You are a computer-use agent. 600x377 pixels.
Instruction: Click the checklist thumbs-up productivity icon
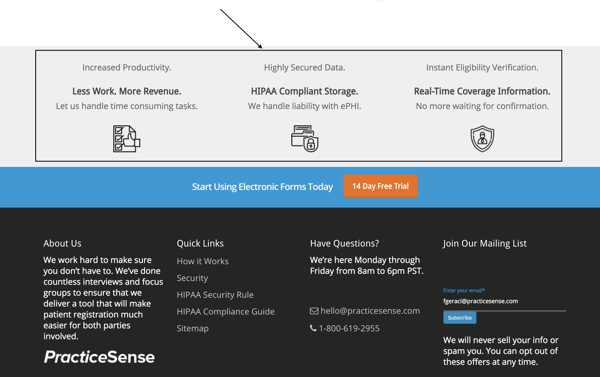[126, 139]
